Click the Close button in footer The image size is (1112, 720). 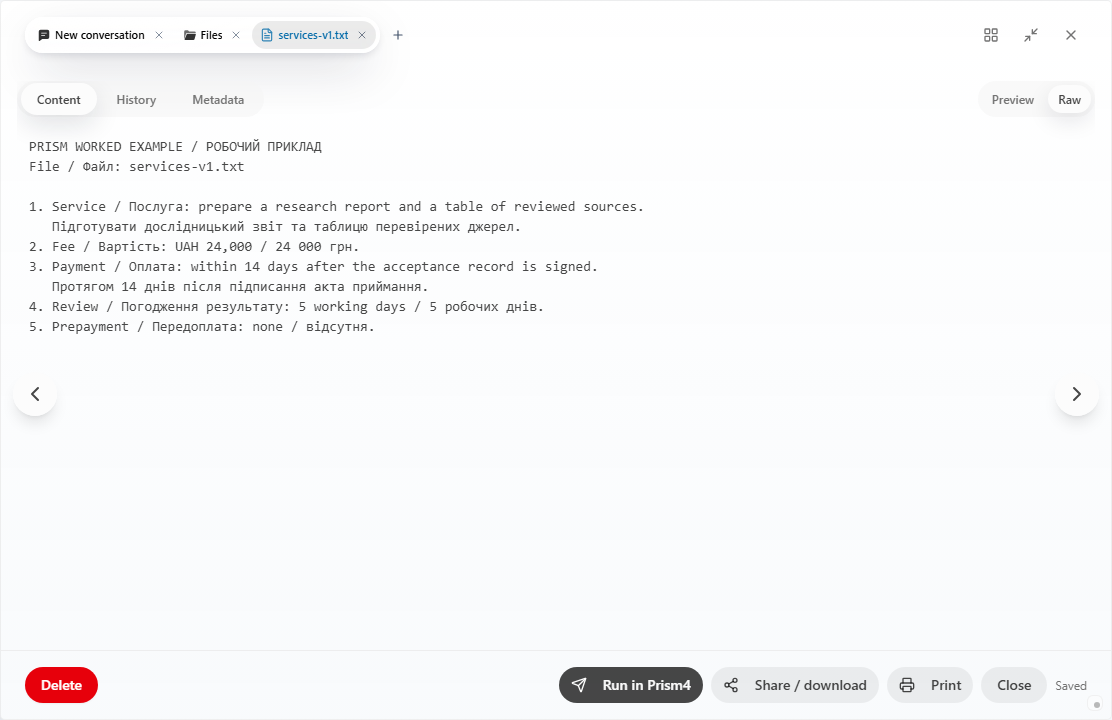[x=1014, y=685]
